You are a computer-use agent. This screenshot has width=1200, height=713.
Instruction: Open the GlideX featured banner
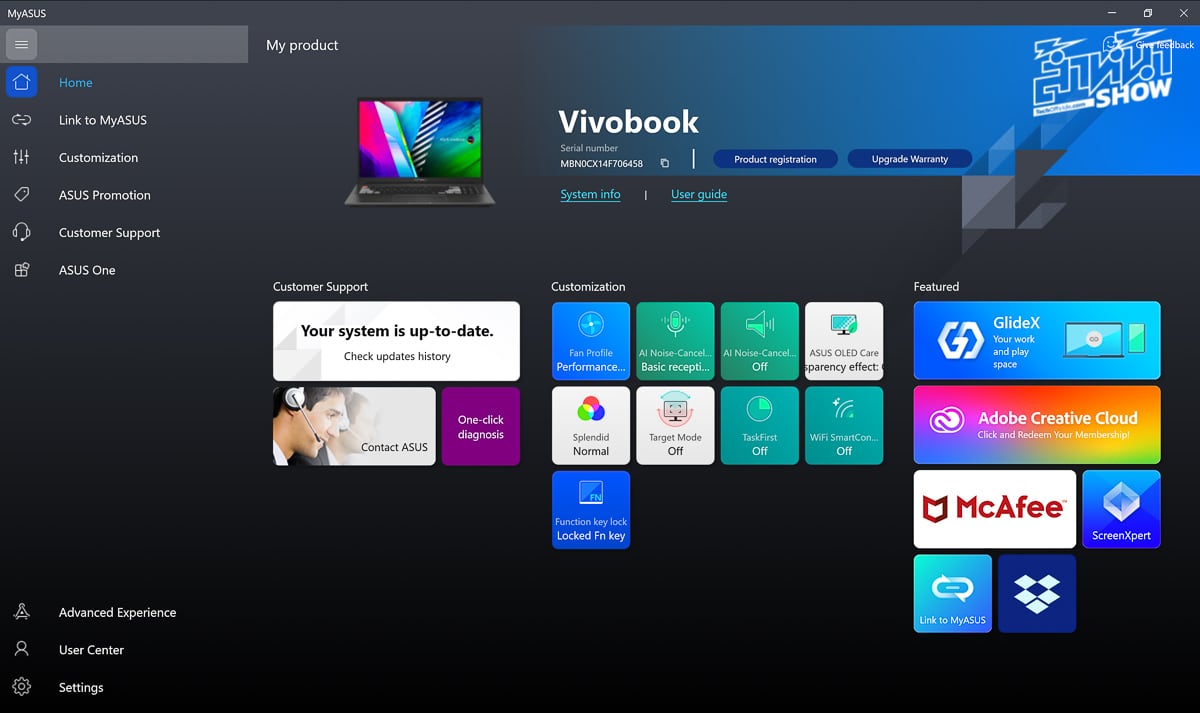tap(1037, 341)
